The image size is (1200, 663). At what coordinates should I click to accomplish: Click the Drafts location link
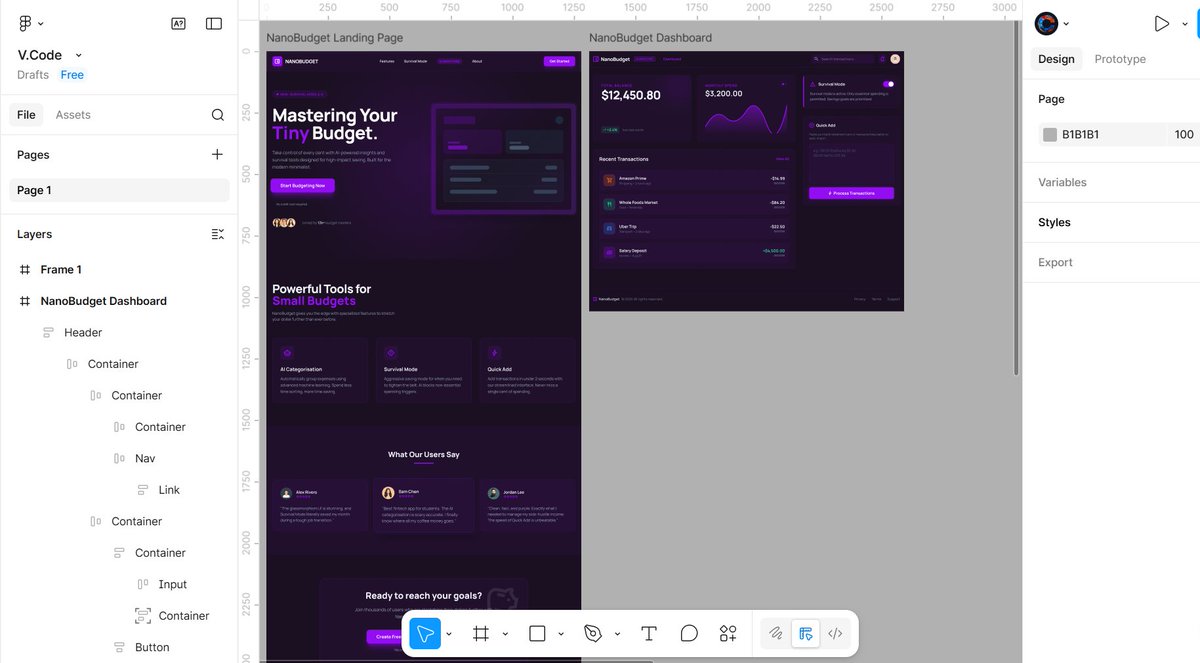tap(33, 75)
